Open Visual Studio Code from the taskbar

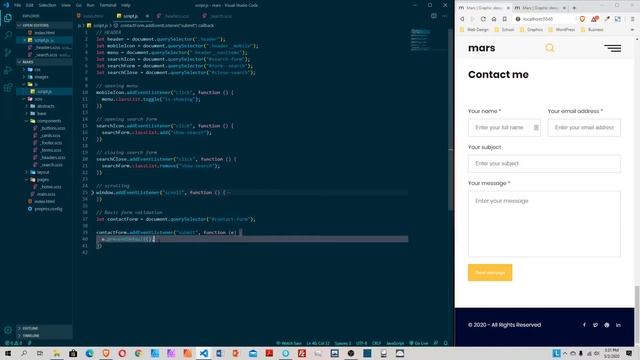coord(204,353)
